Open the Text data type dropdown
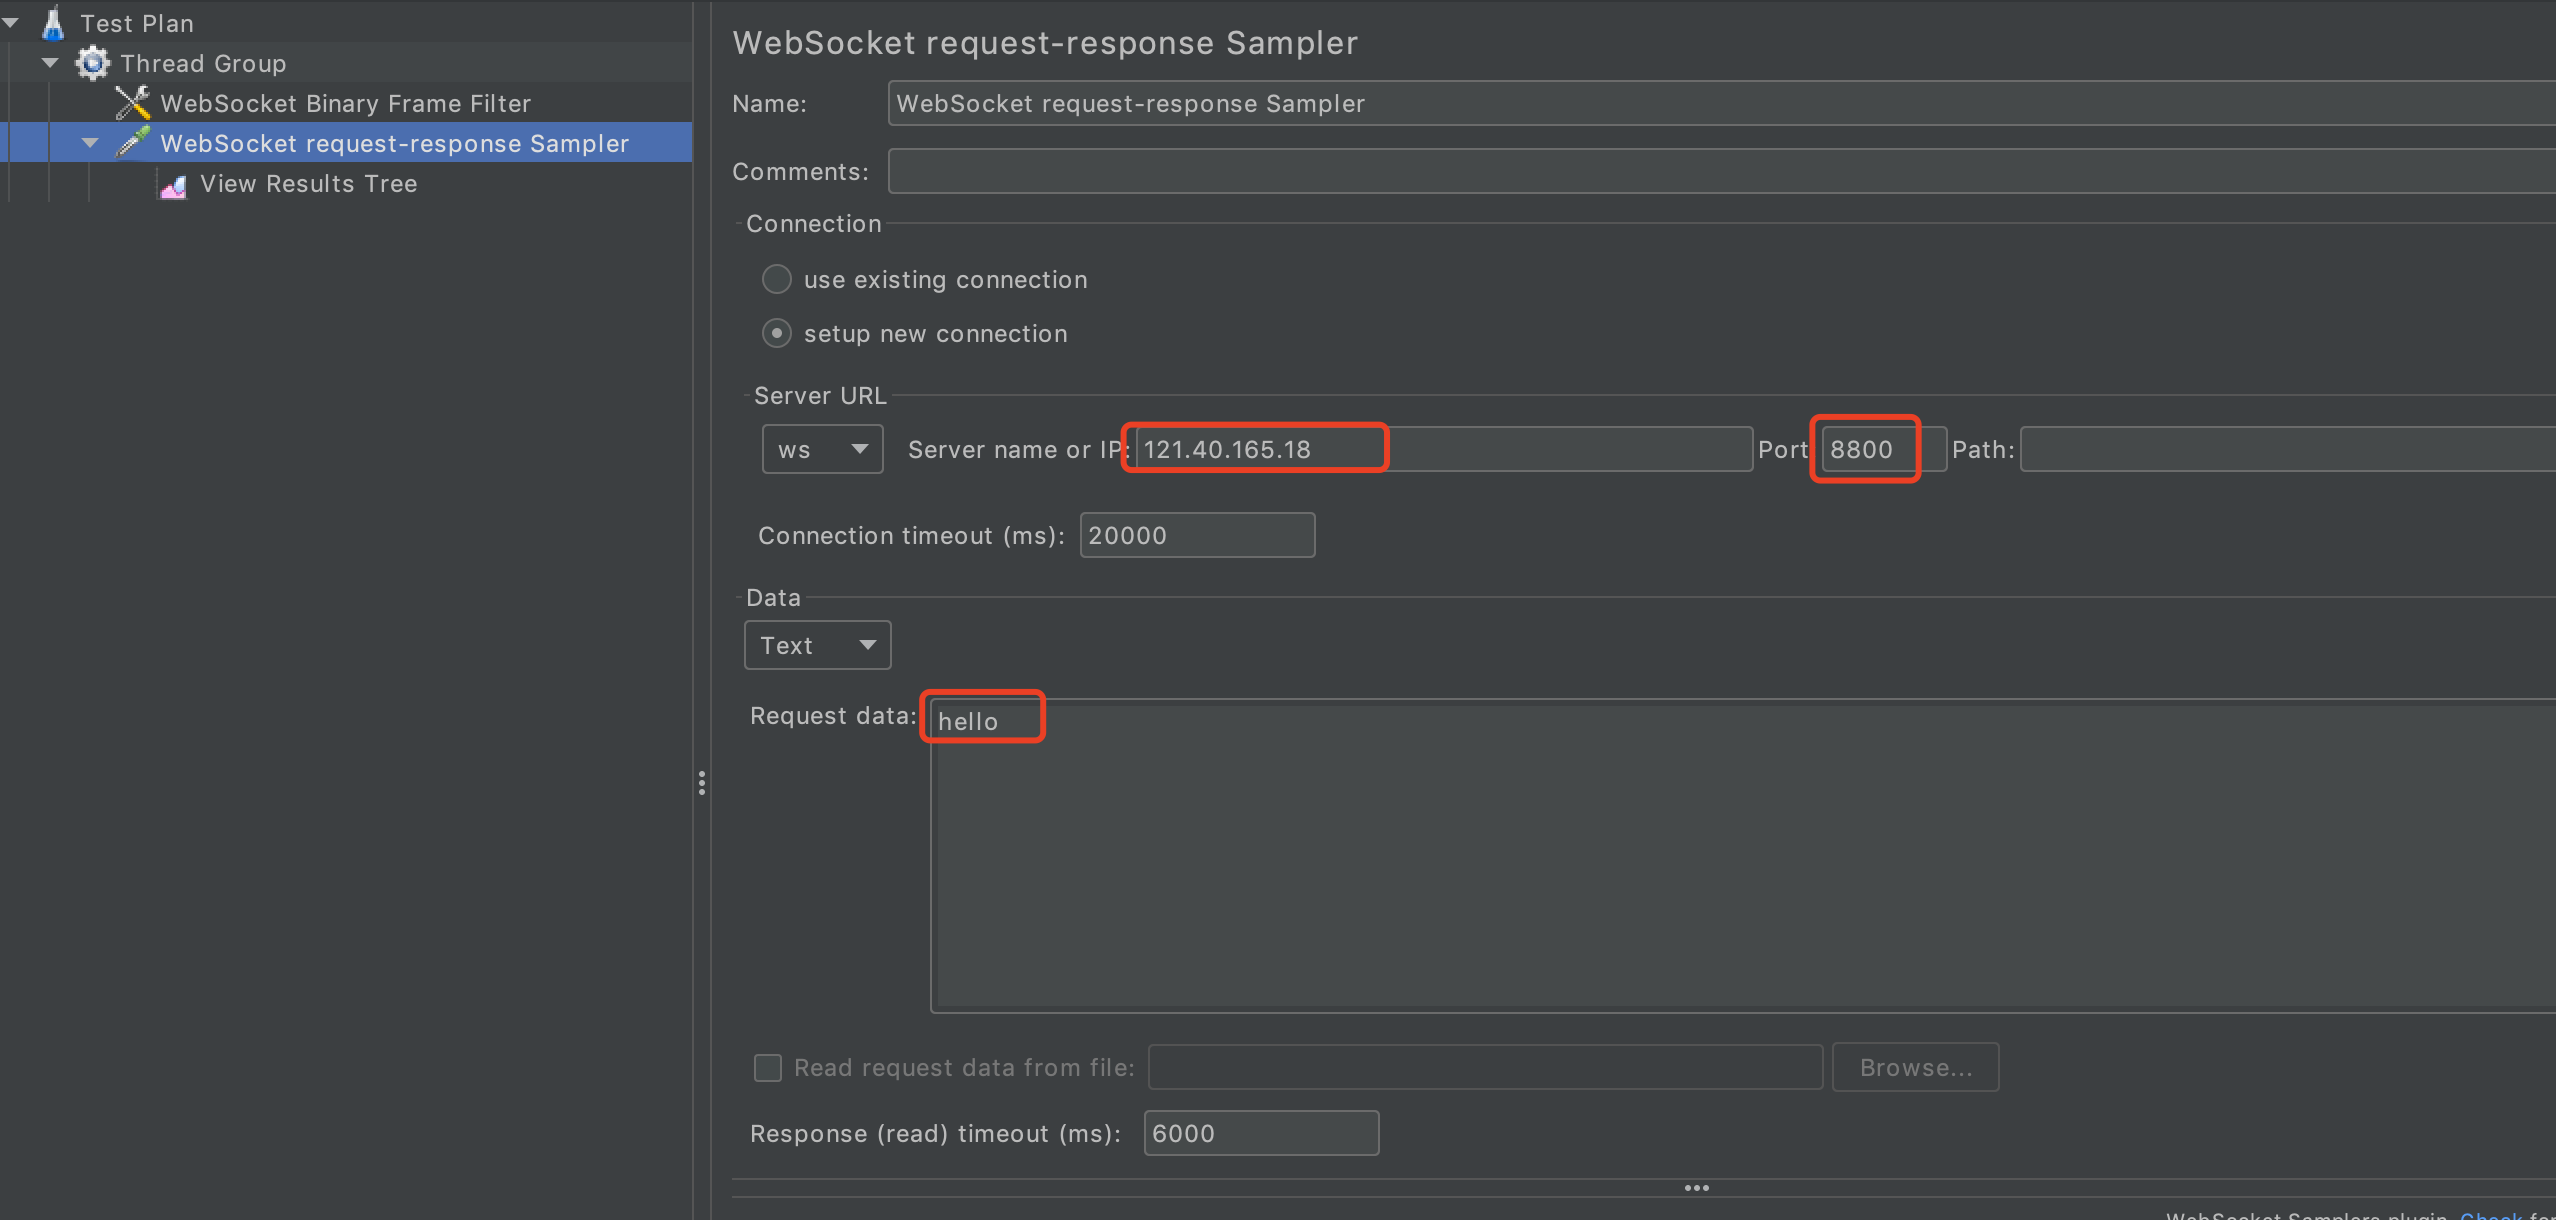 point(817,645)
